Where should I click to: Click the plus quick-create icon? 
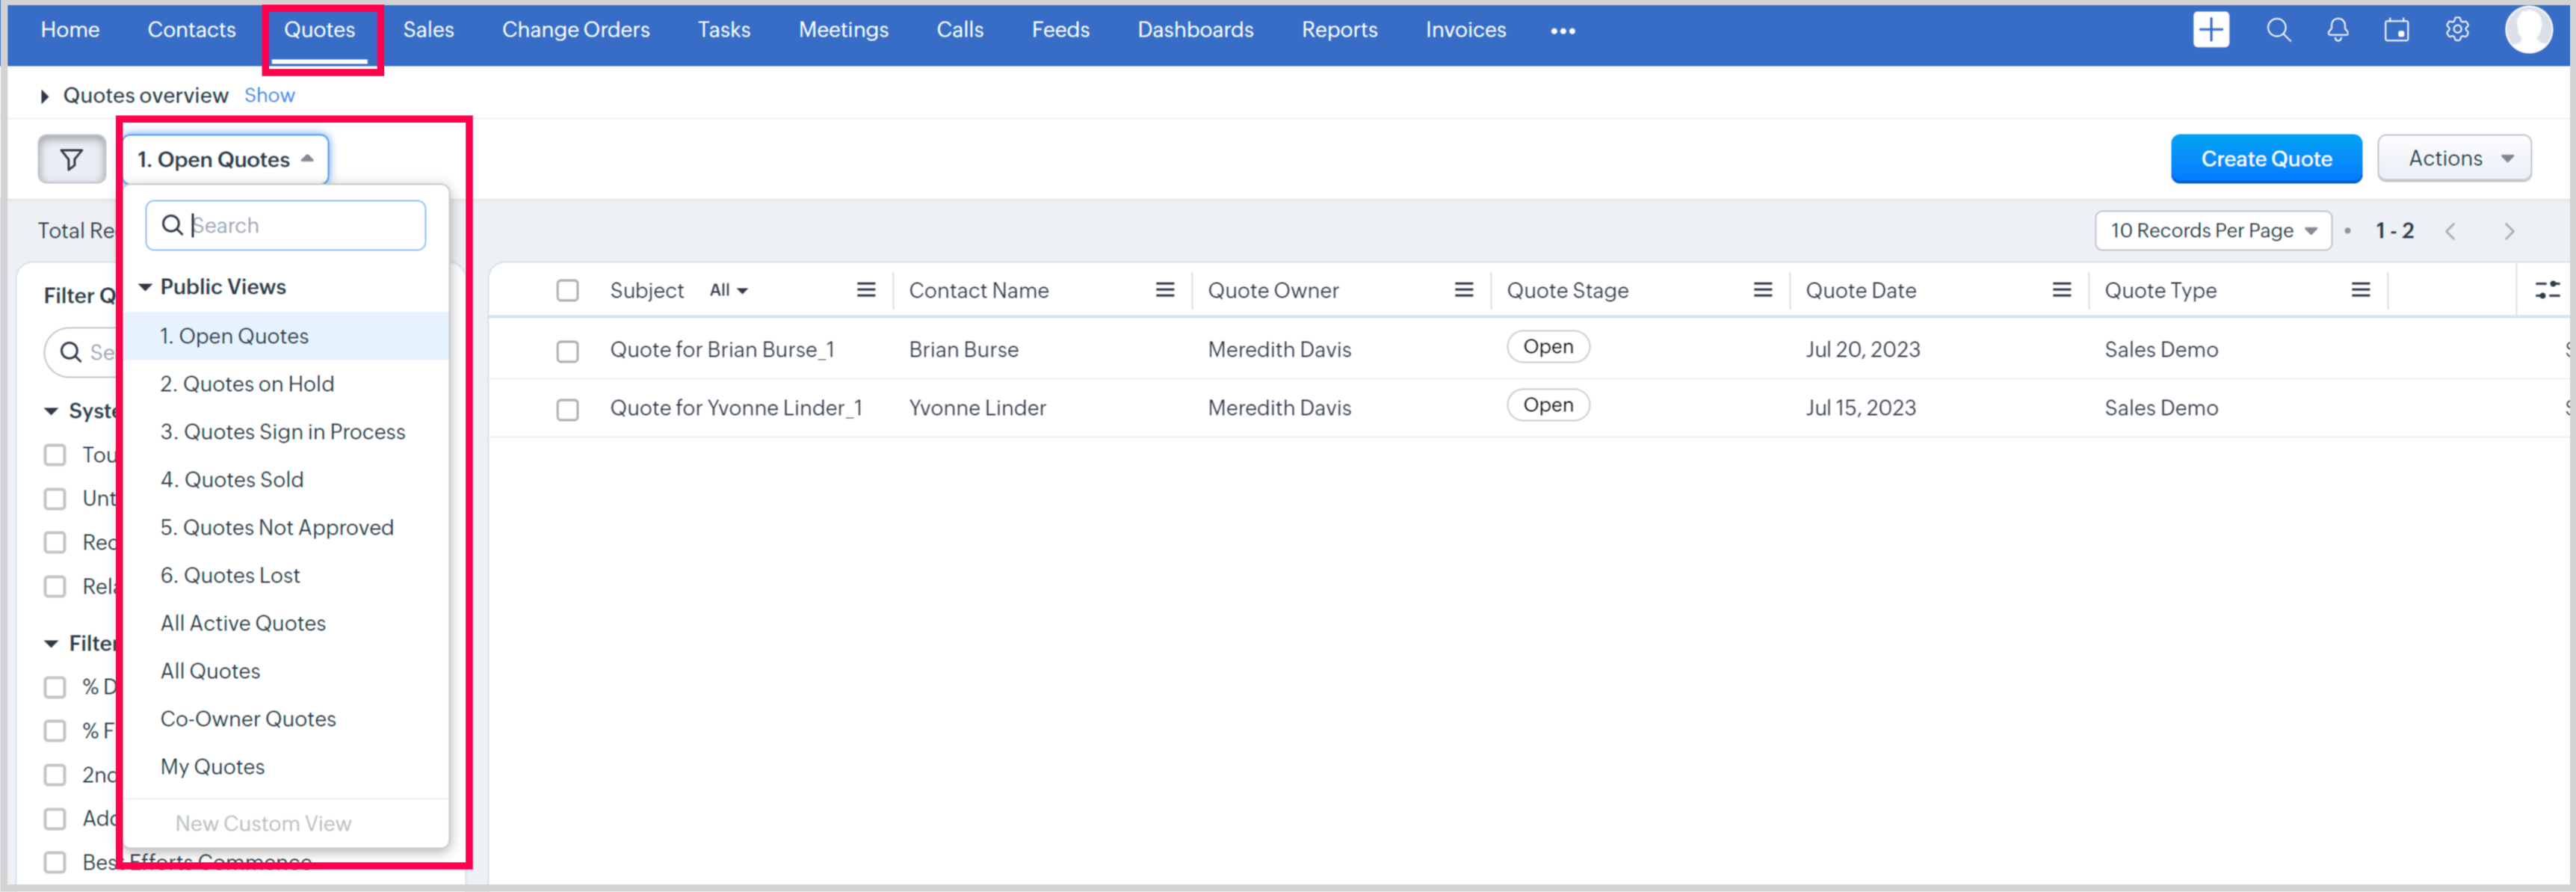[x=2210, y=30]
